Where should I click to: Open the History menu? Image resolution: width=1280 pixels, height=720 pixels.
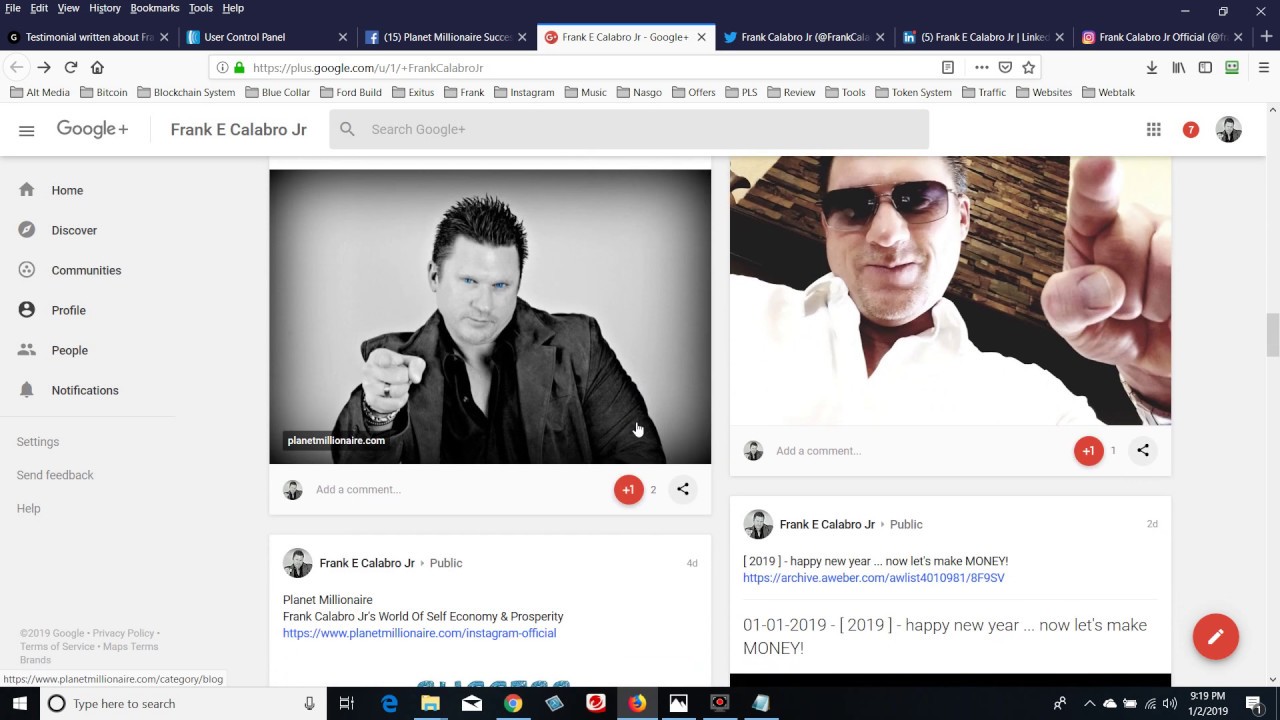pos(105,8)
